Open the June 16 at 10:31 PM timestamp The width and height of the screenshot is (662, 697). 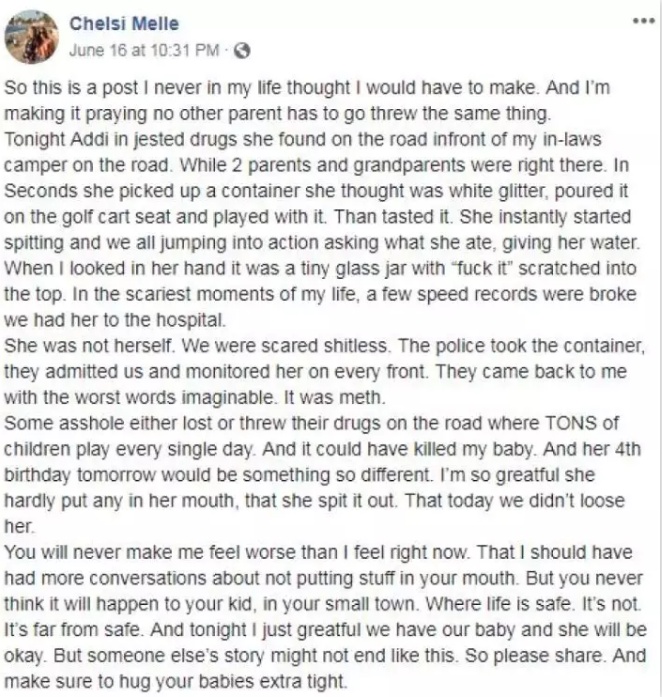click(144, 50)
